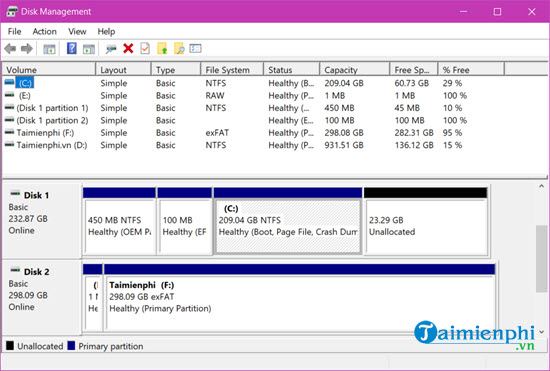Minimize the Disk Management window
Image resolution: width=550 pixels, height=371 pixels.
pyautogui.click(x=463, y=12)
